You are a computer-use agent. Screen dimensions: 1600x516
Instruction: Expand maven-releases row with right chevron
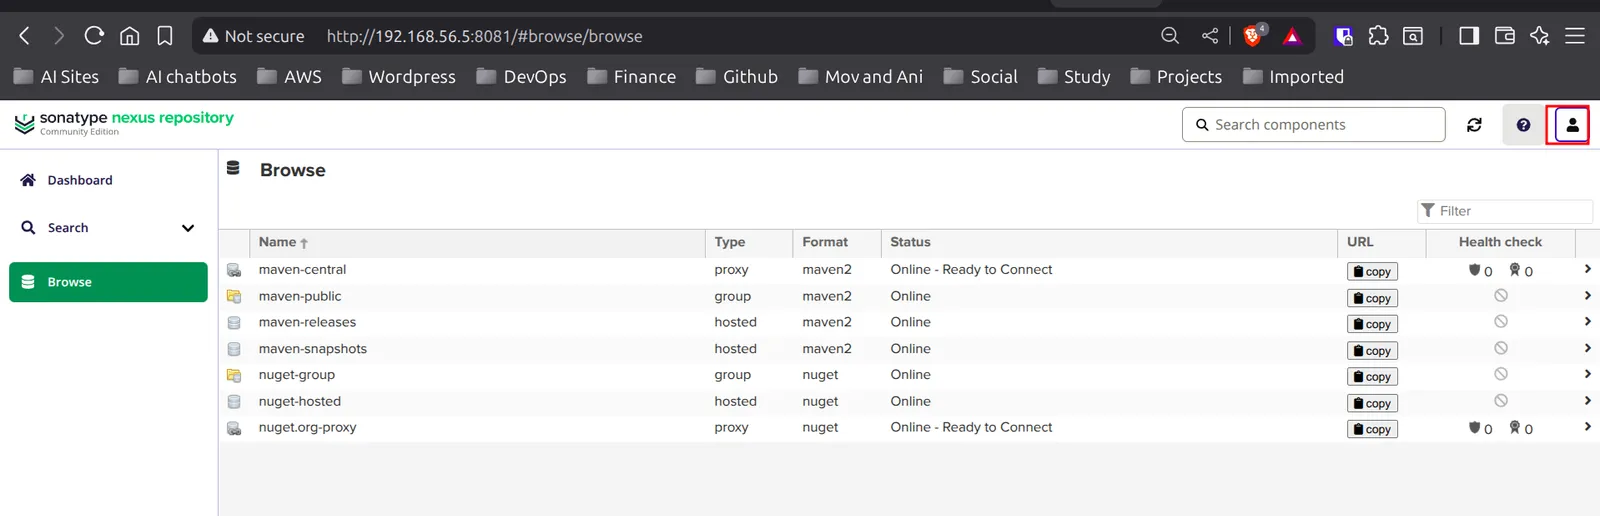(x=1587, y=322)
